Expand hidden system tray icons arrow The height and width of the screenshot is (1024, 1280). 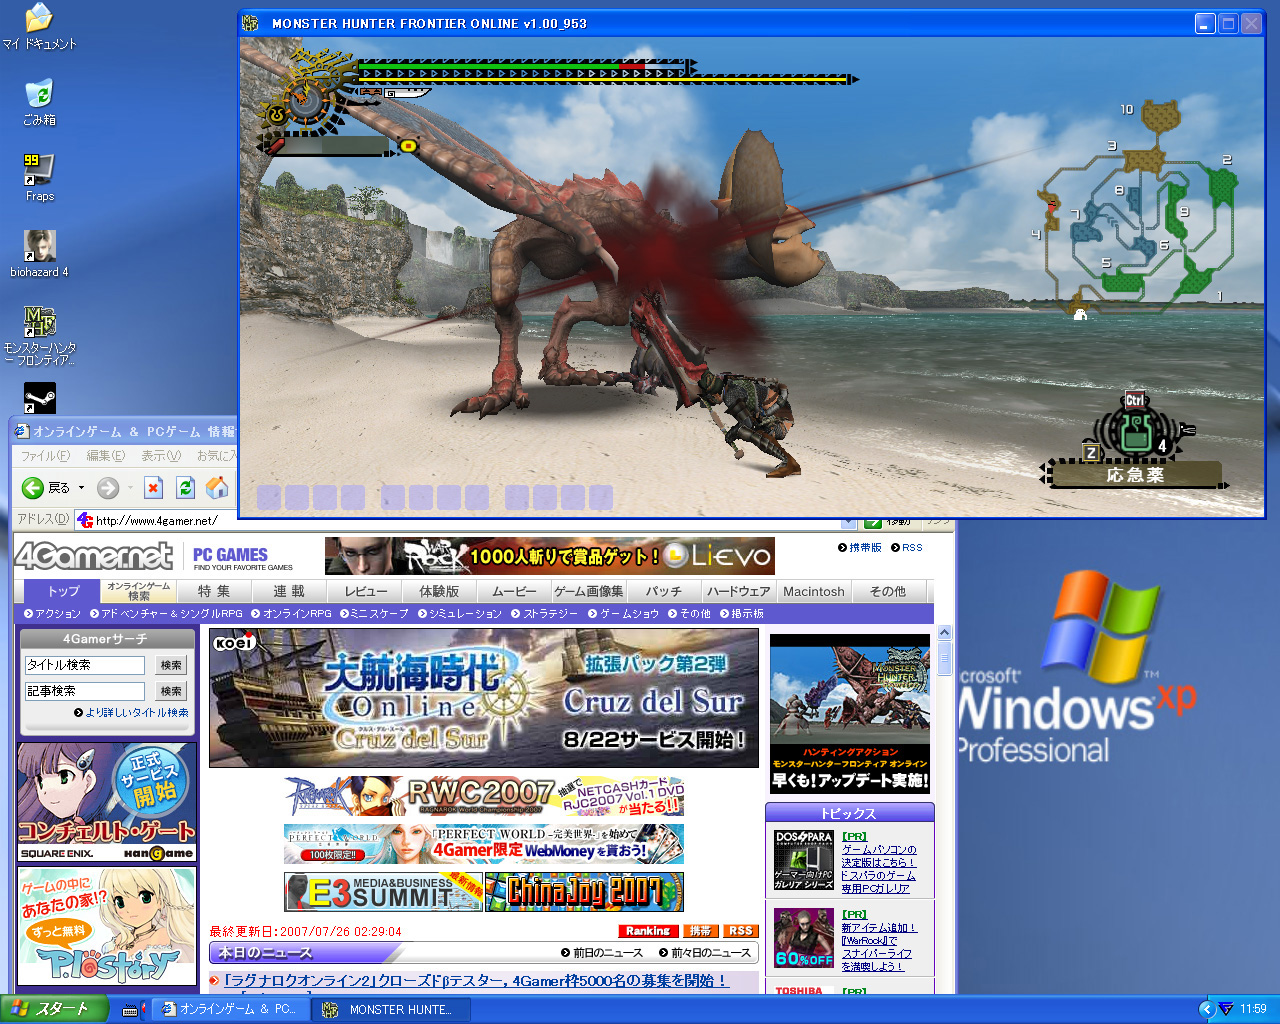tap(1205, 1009)
